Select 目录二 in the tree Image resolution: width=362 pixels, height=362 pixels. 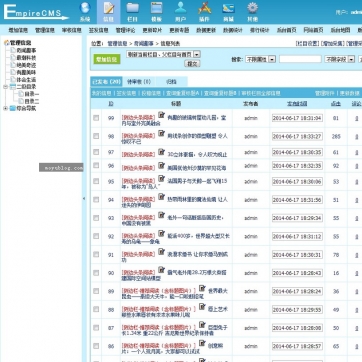32,101
